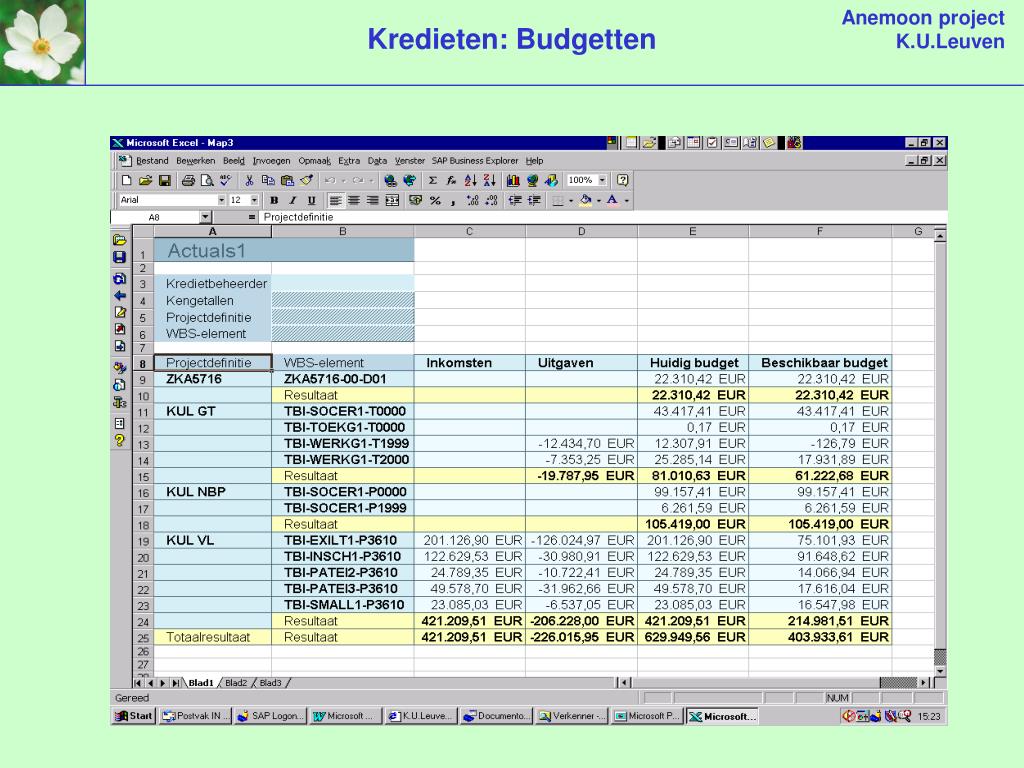
Task: Switch to SAP Logon taskbar button
Action: (x=270, y=716)
